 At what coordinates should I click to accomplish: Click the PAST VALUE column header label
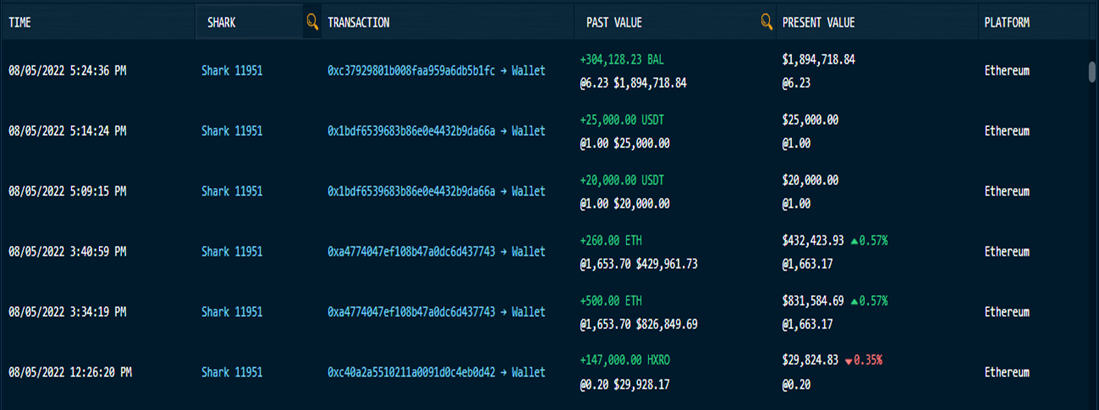(614, 23)
